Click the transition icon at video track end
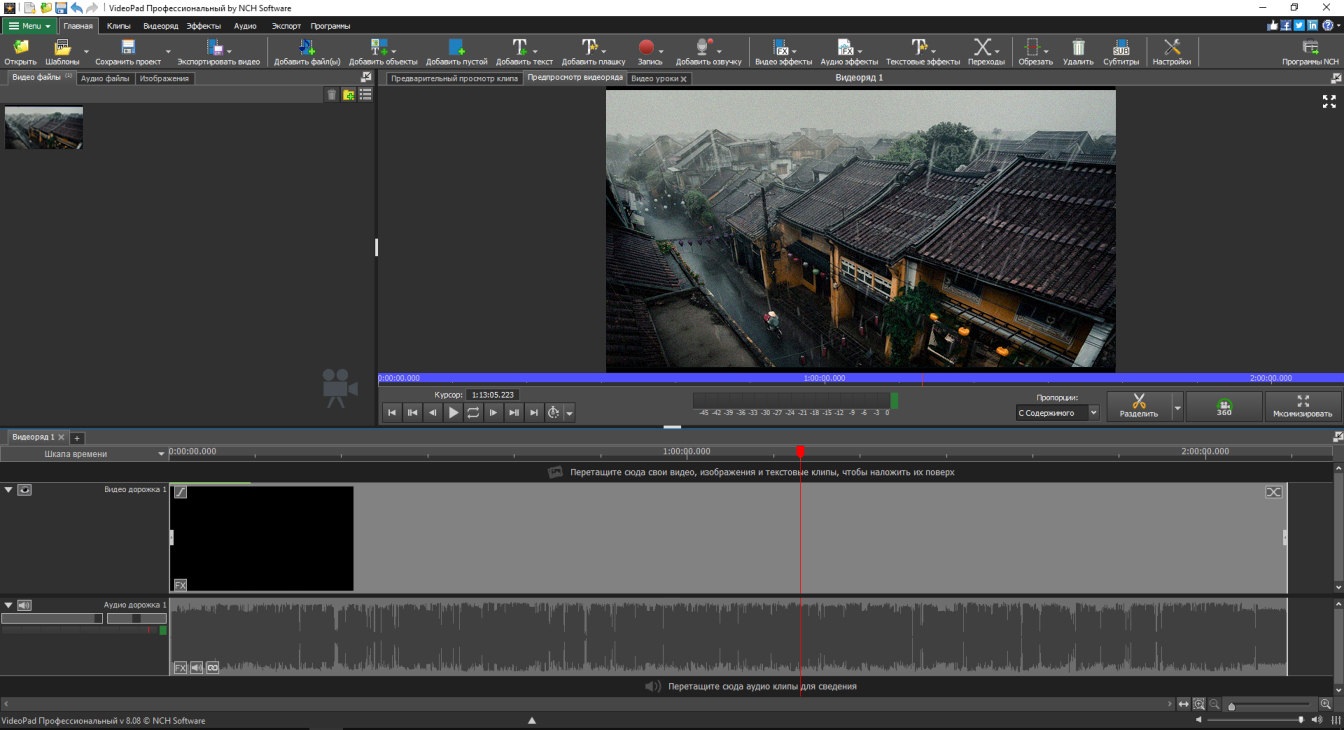 click(x=1274, y=492)
